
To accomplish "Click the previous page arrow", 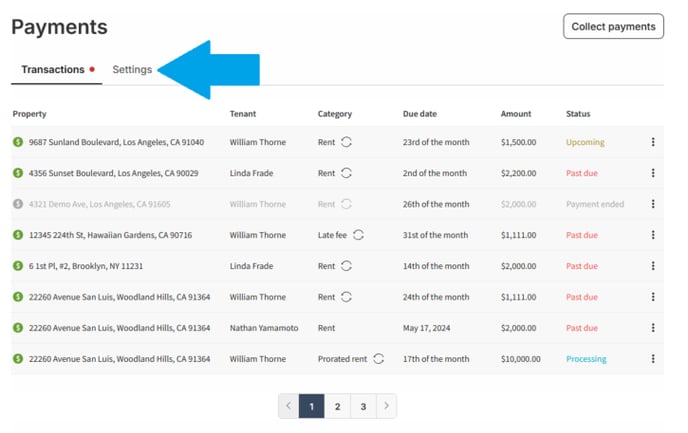I will pos(289,406).
